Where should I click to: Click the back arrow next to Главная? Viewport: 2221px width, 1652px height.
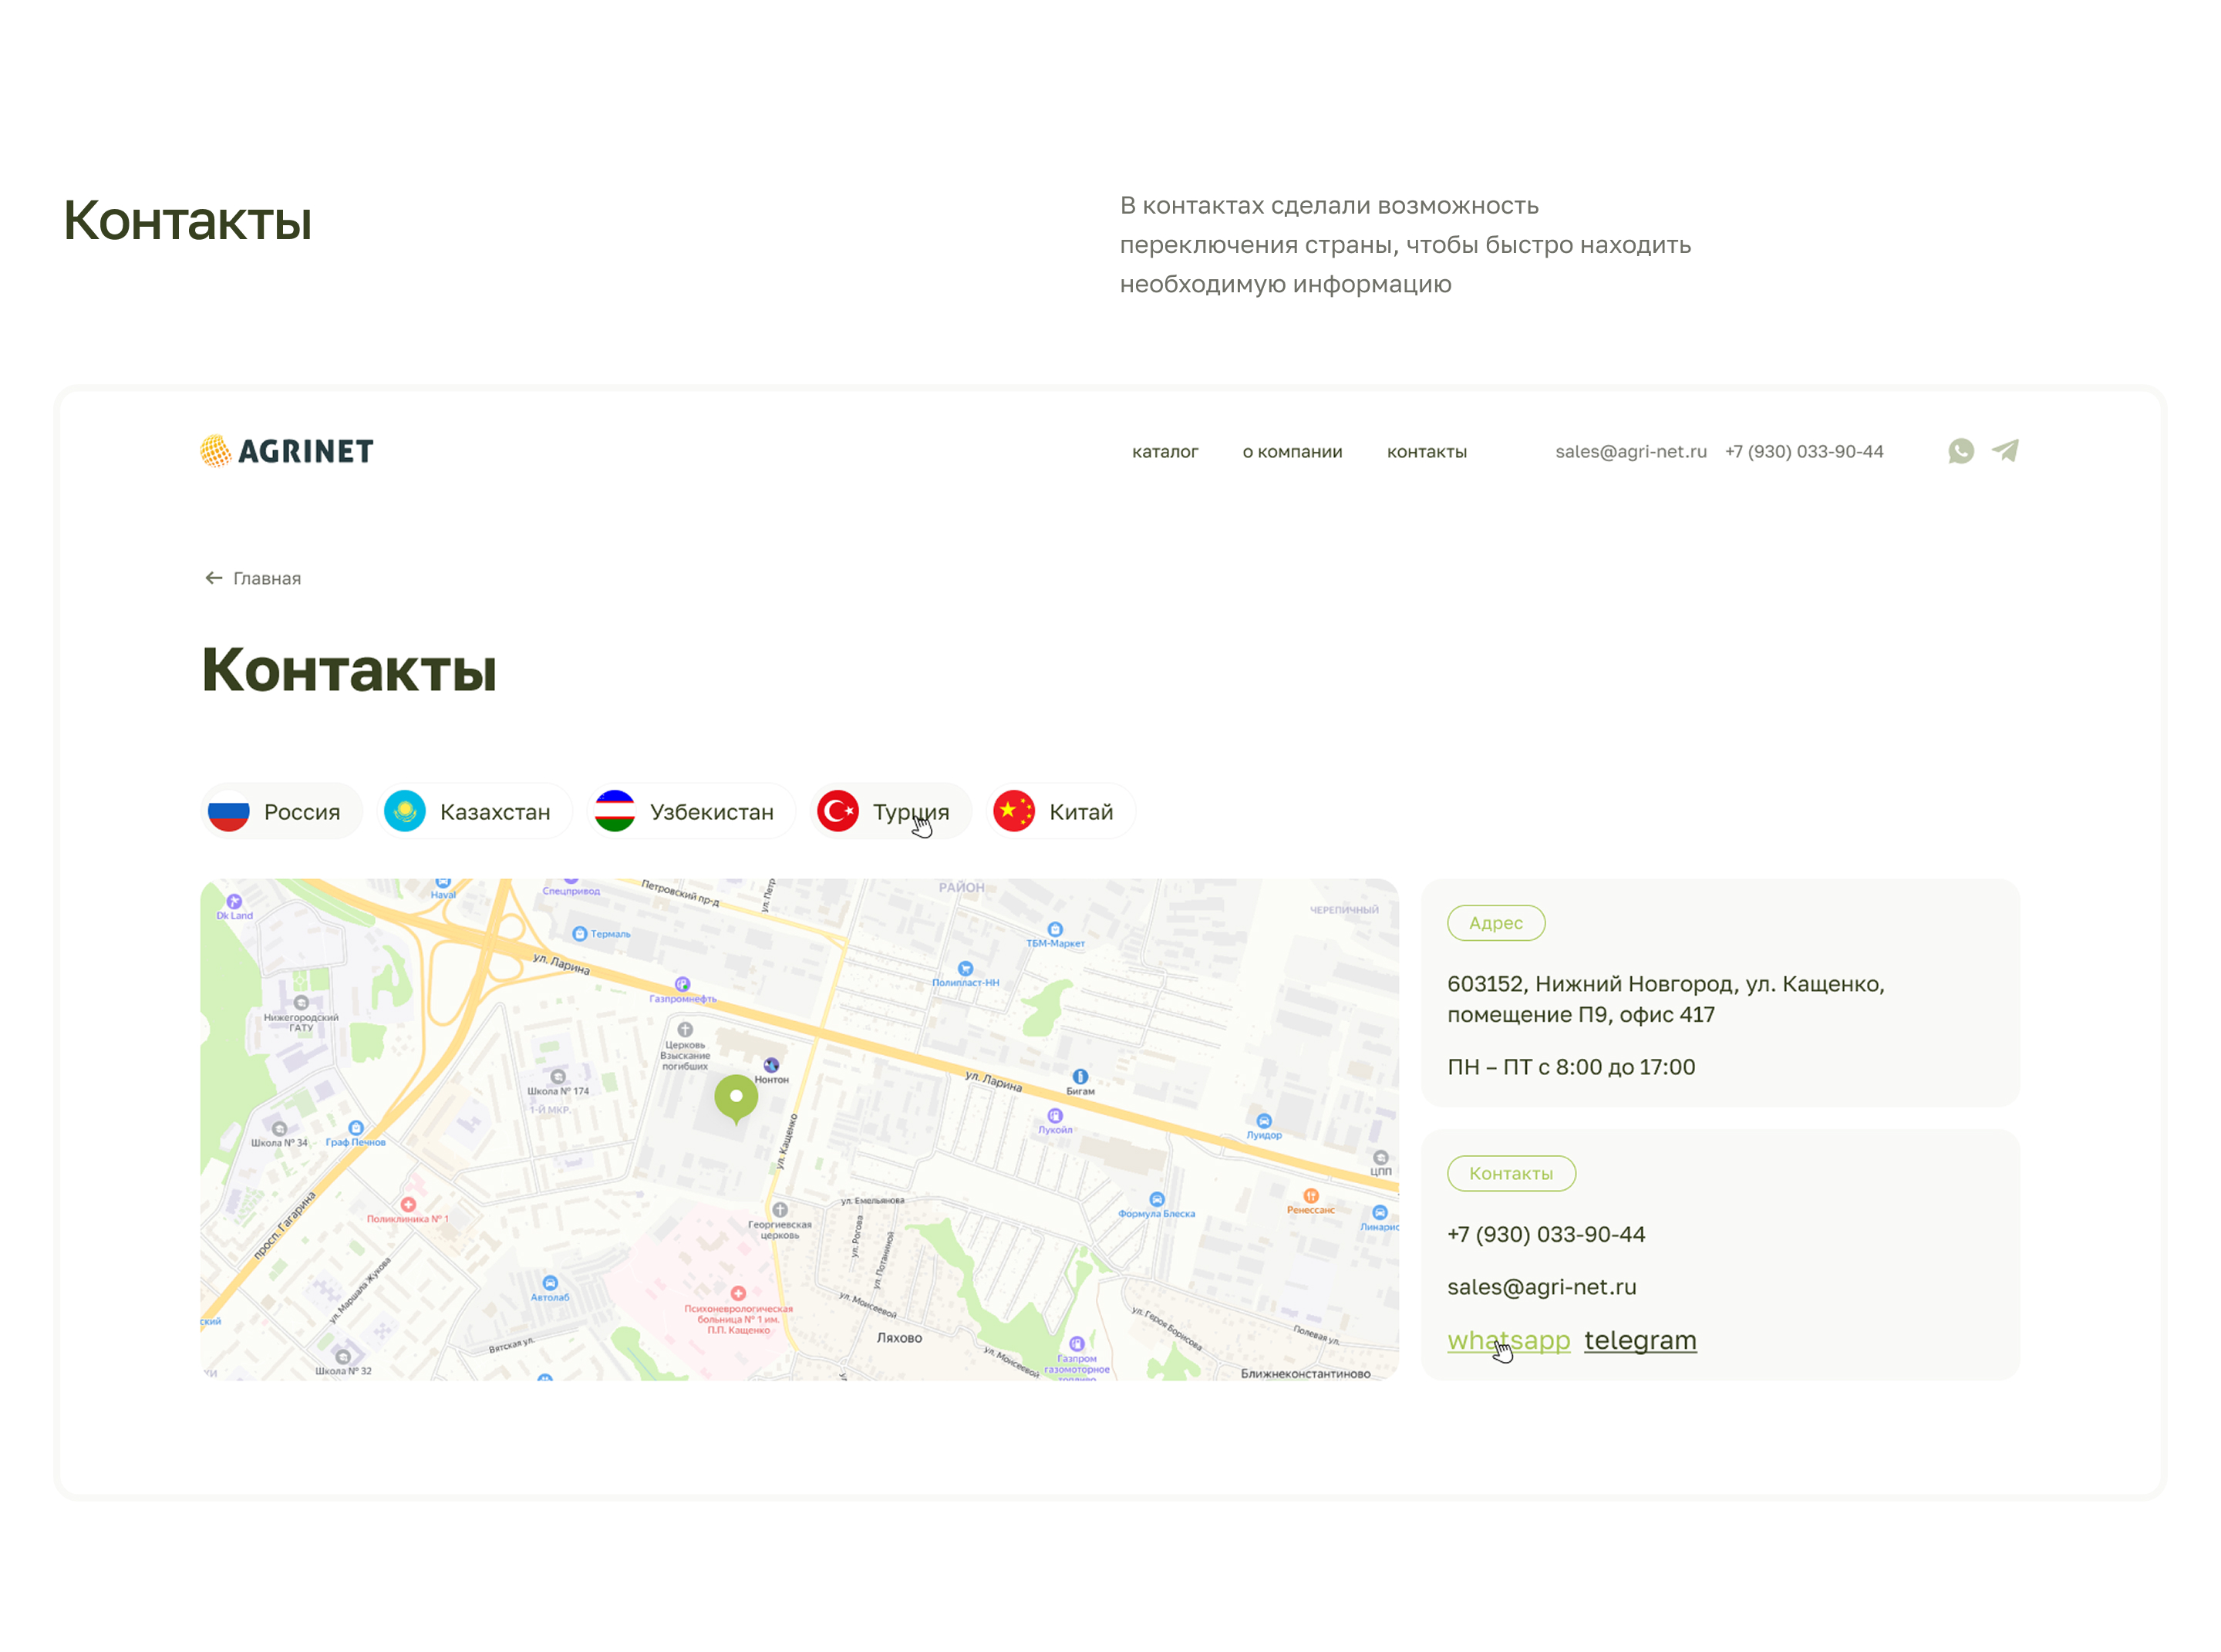(x=213, y=578)
